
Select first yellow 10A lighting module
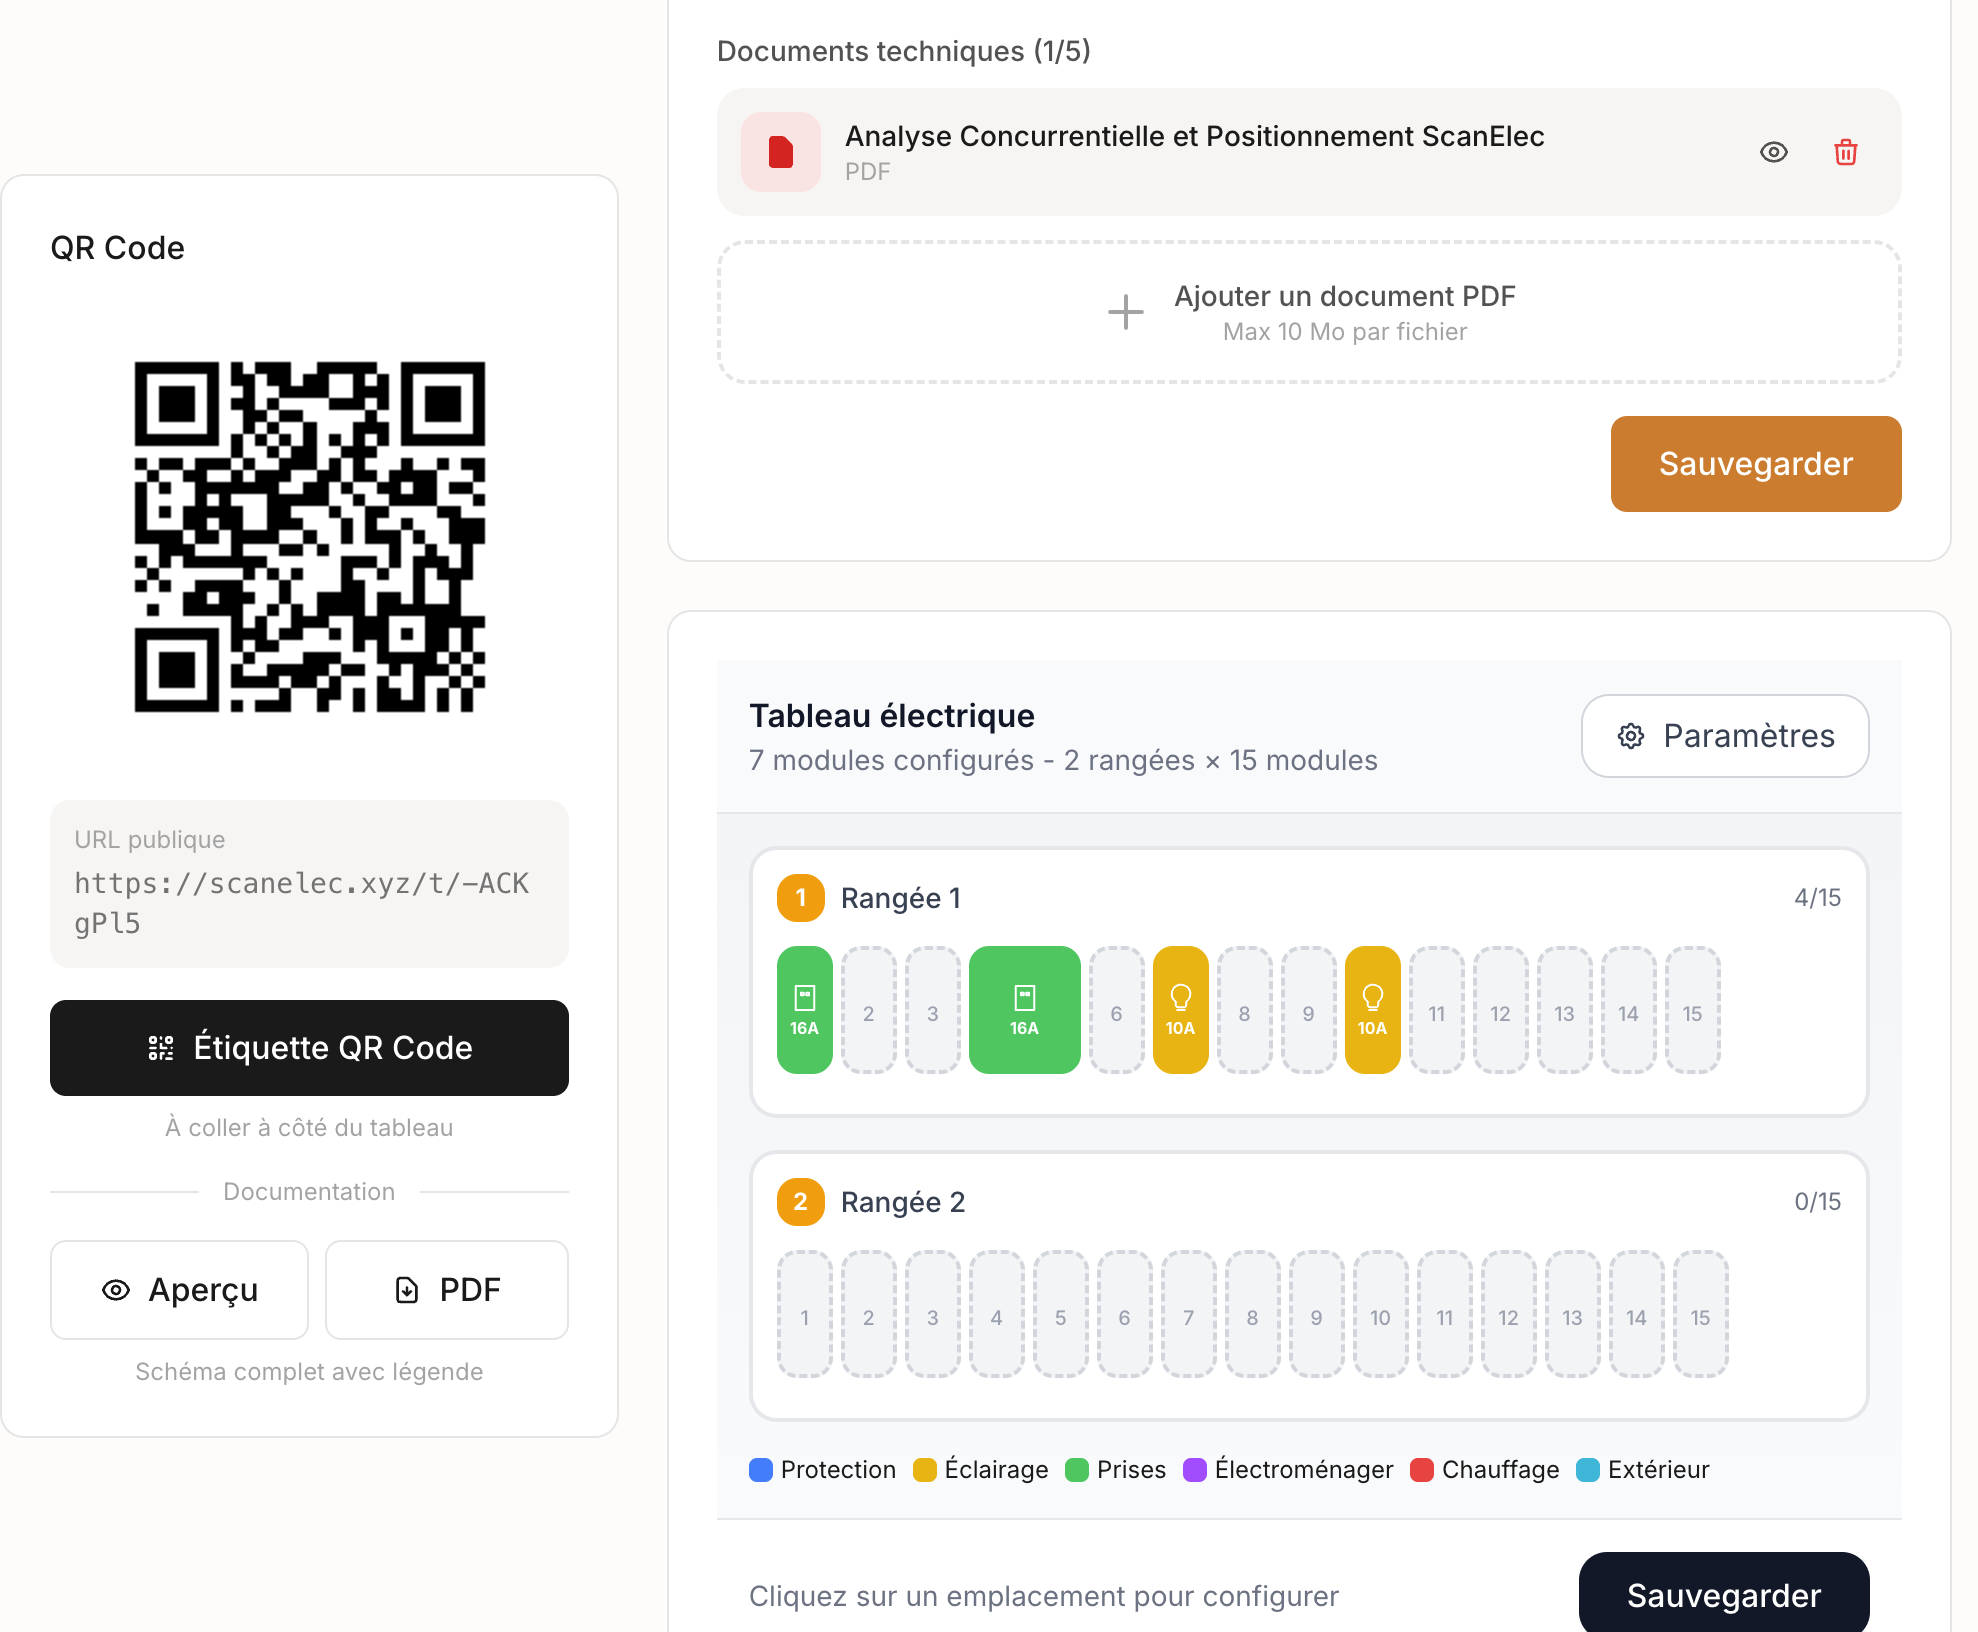1180,1010
